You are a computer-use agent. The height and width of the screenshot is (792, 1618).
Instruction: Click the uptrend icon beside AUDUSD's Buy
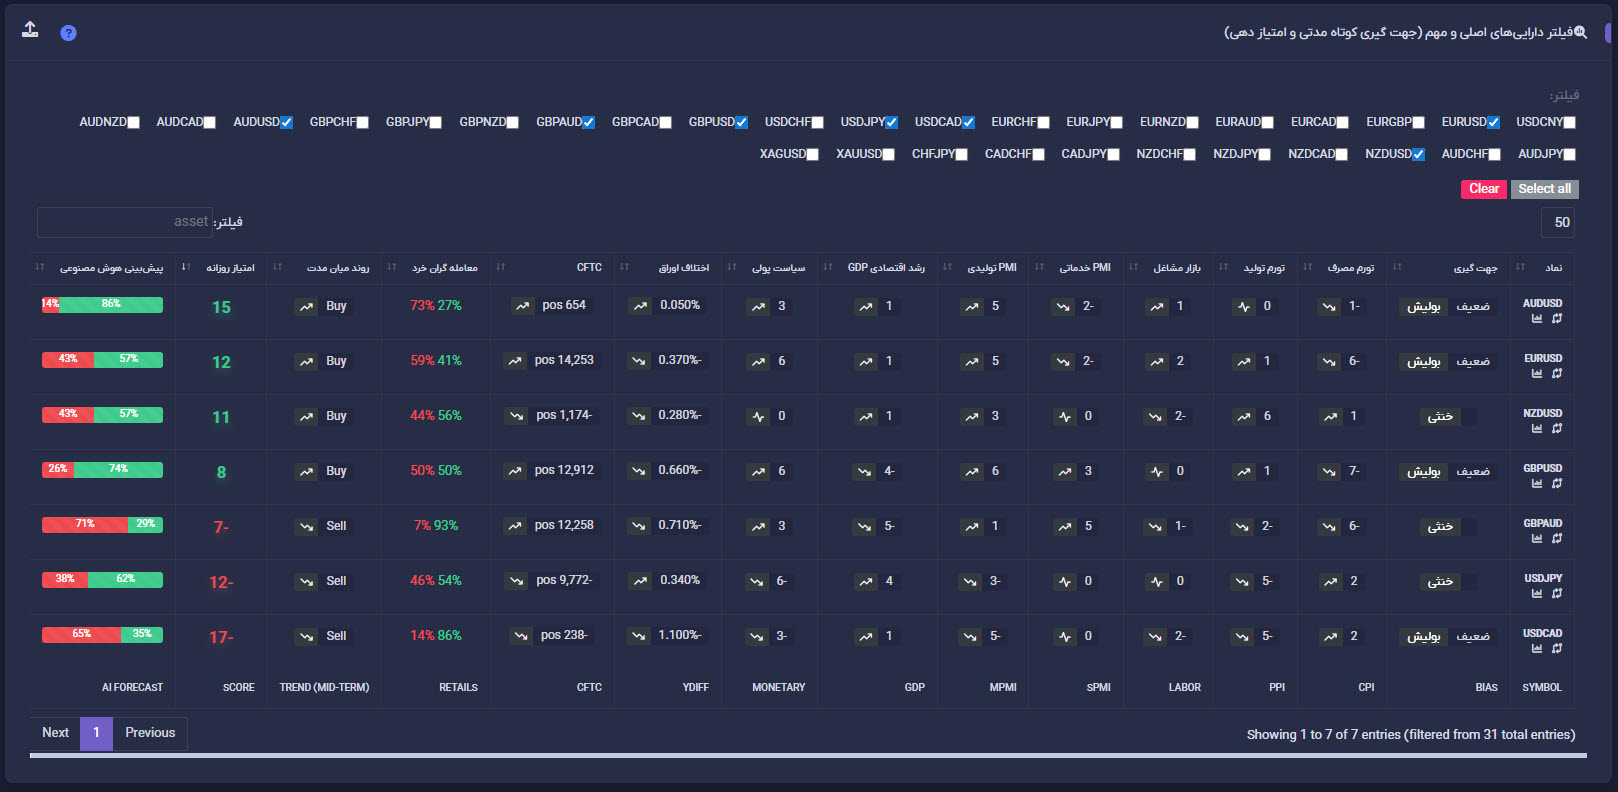[306, 307]
